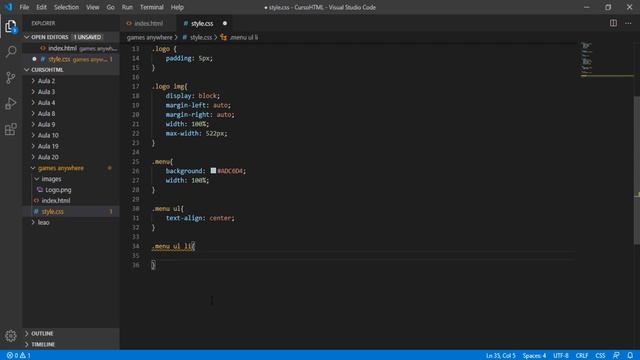640x360 pixels.
Task: Open the Run and Debug view
Action: point(11,103)
